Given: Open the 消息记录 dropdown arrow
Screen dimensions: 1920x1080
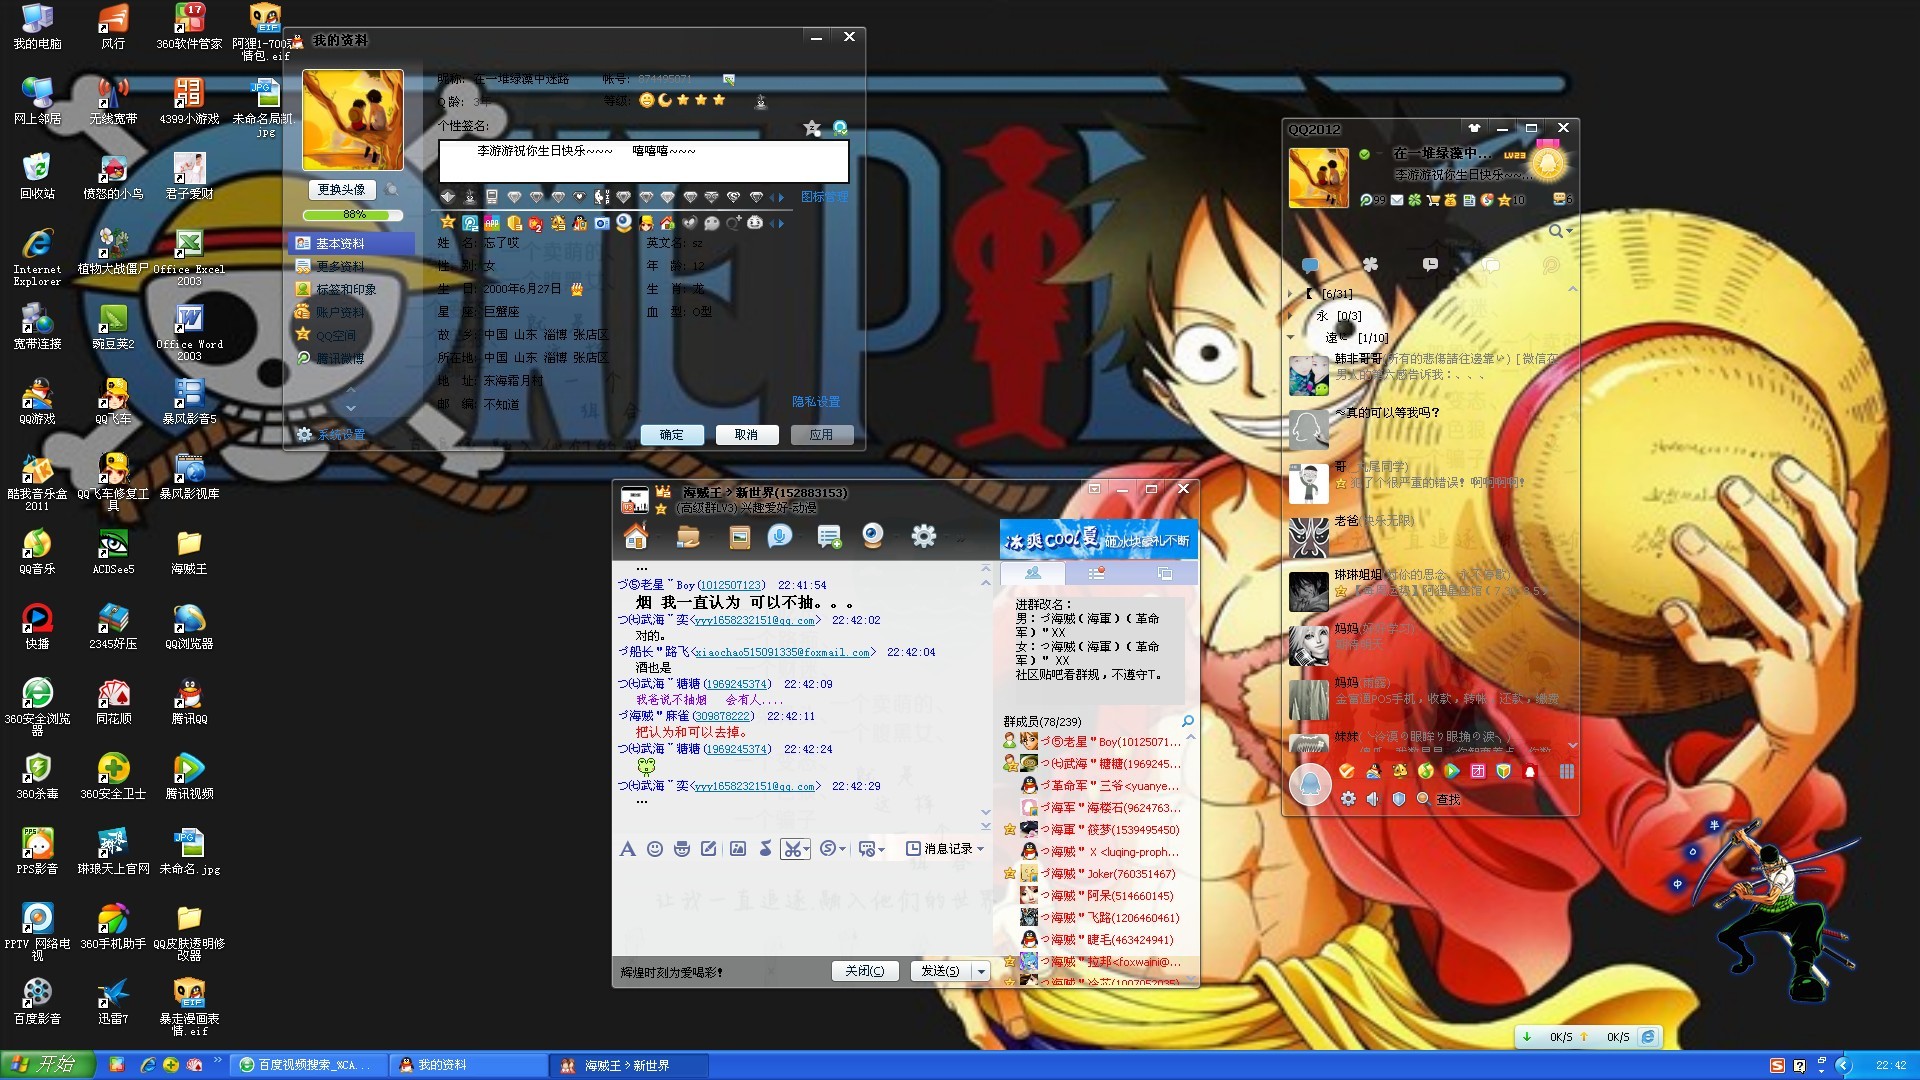Looking at the screenshot, I should (981, 849).
